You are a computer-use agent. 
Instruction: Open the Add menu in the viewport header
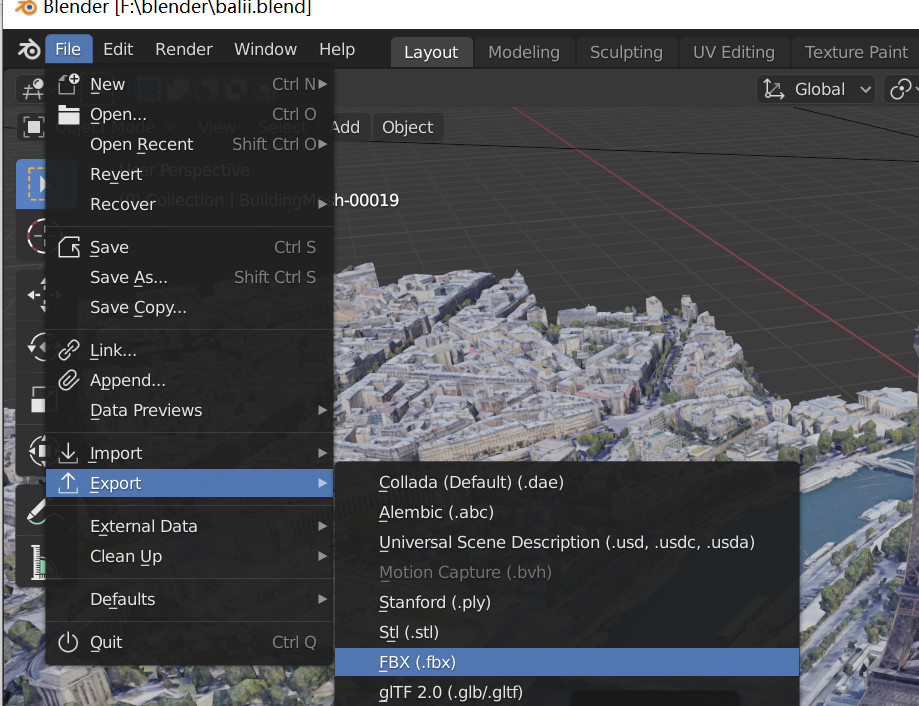tap(345, 127)
